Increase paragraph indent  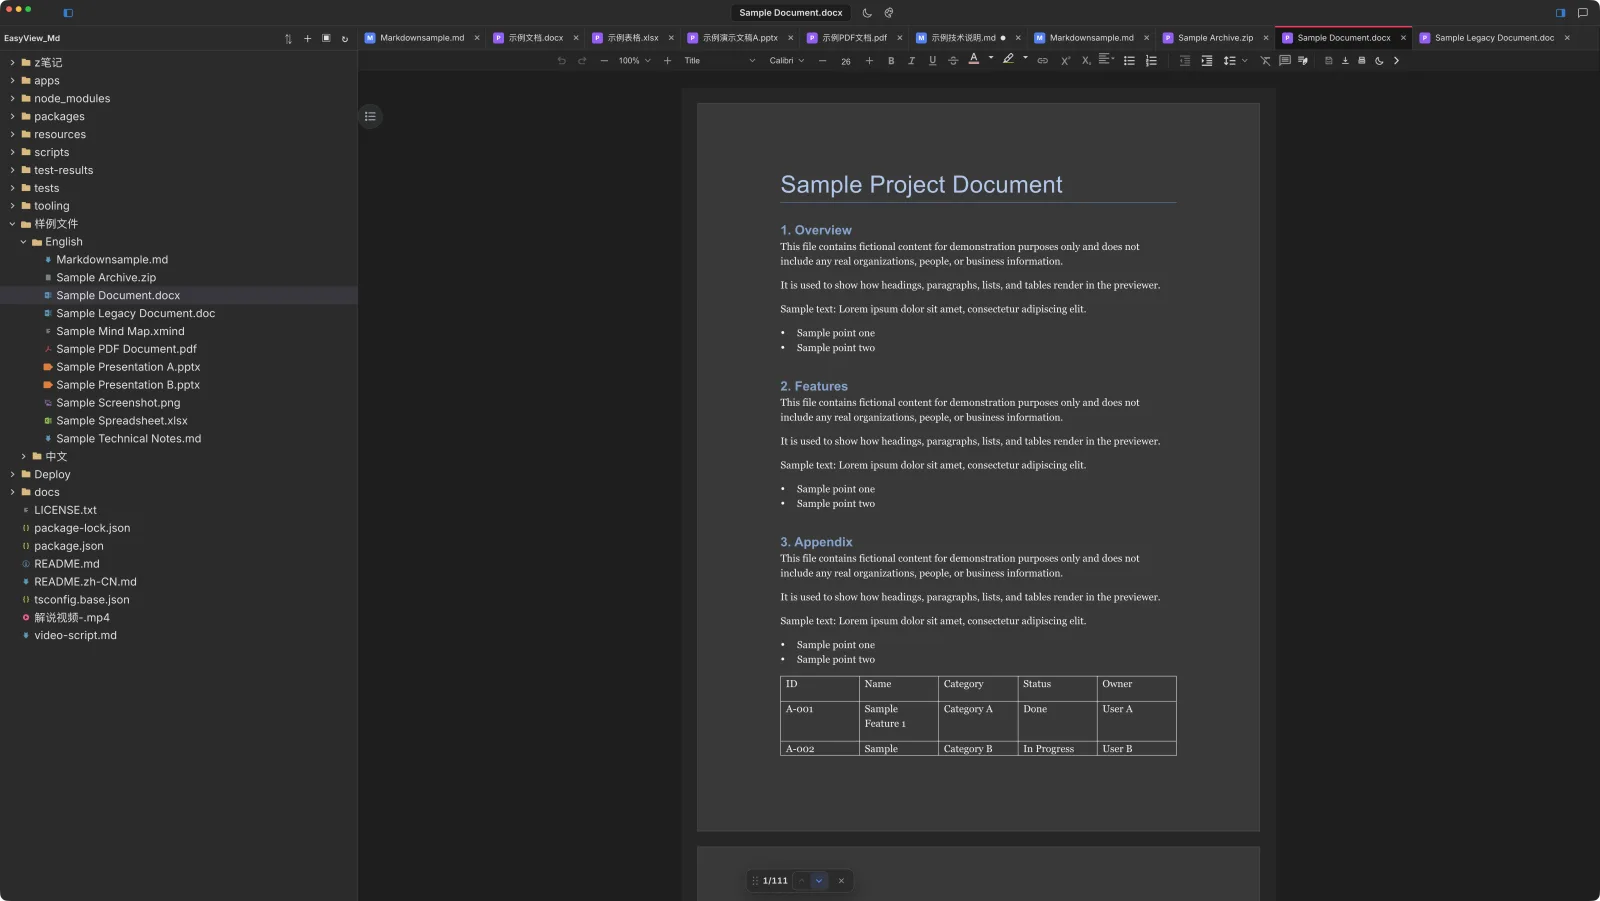pos(1207,61)
